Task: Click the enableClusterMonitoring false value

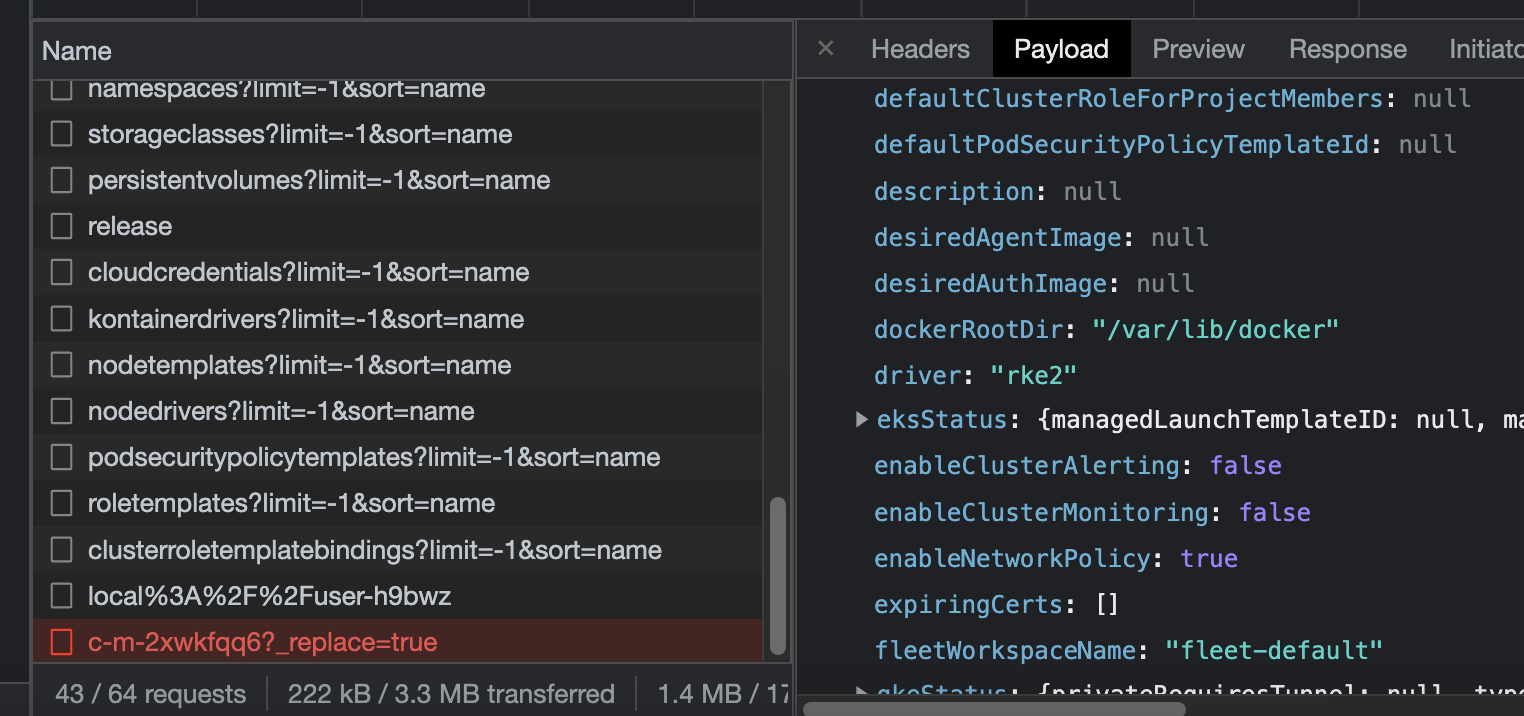Action: 1275,513
